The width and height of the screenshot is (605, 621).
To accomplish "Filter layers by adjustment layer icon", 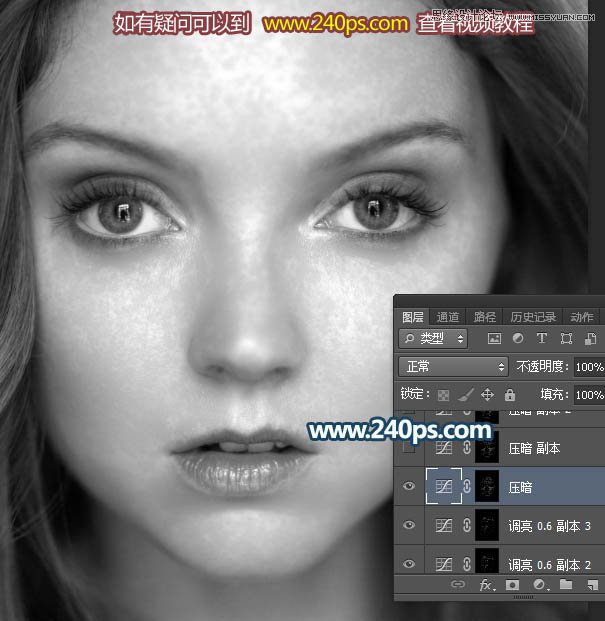I will (x=518, y=338).
